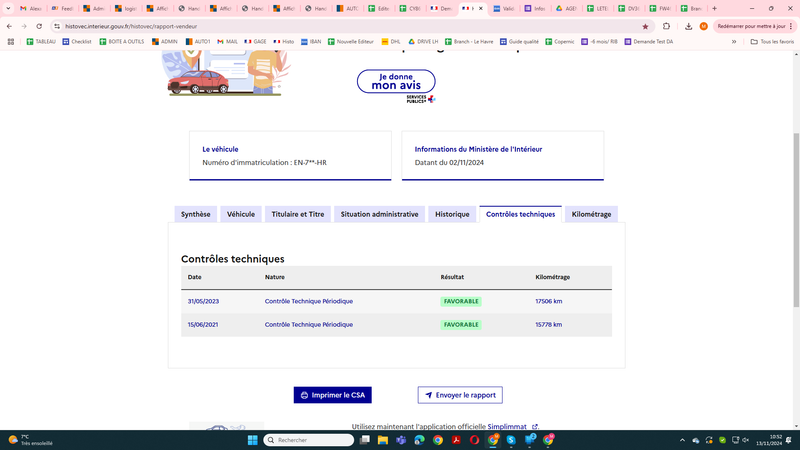Select the Contrôles techniques tab
Viewport: 800px width, 450px height.
coord(520,214)
